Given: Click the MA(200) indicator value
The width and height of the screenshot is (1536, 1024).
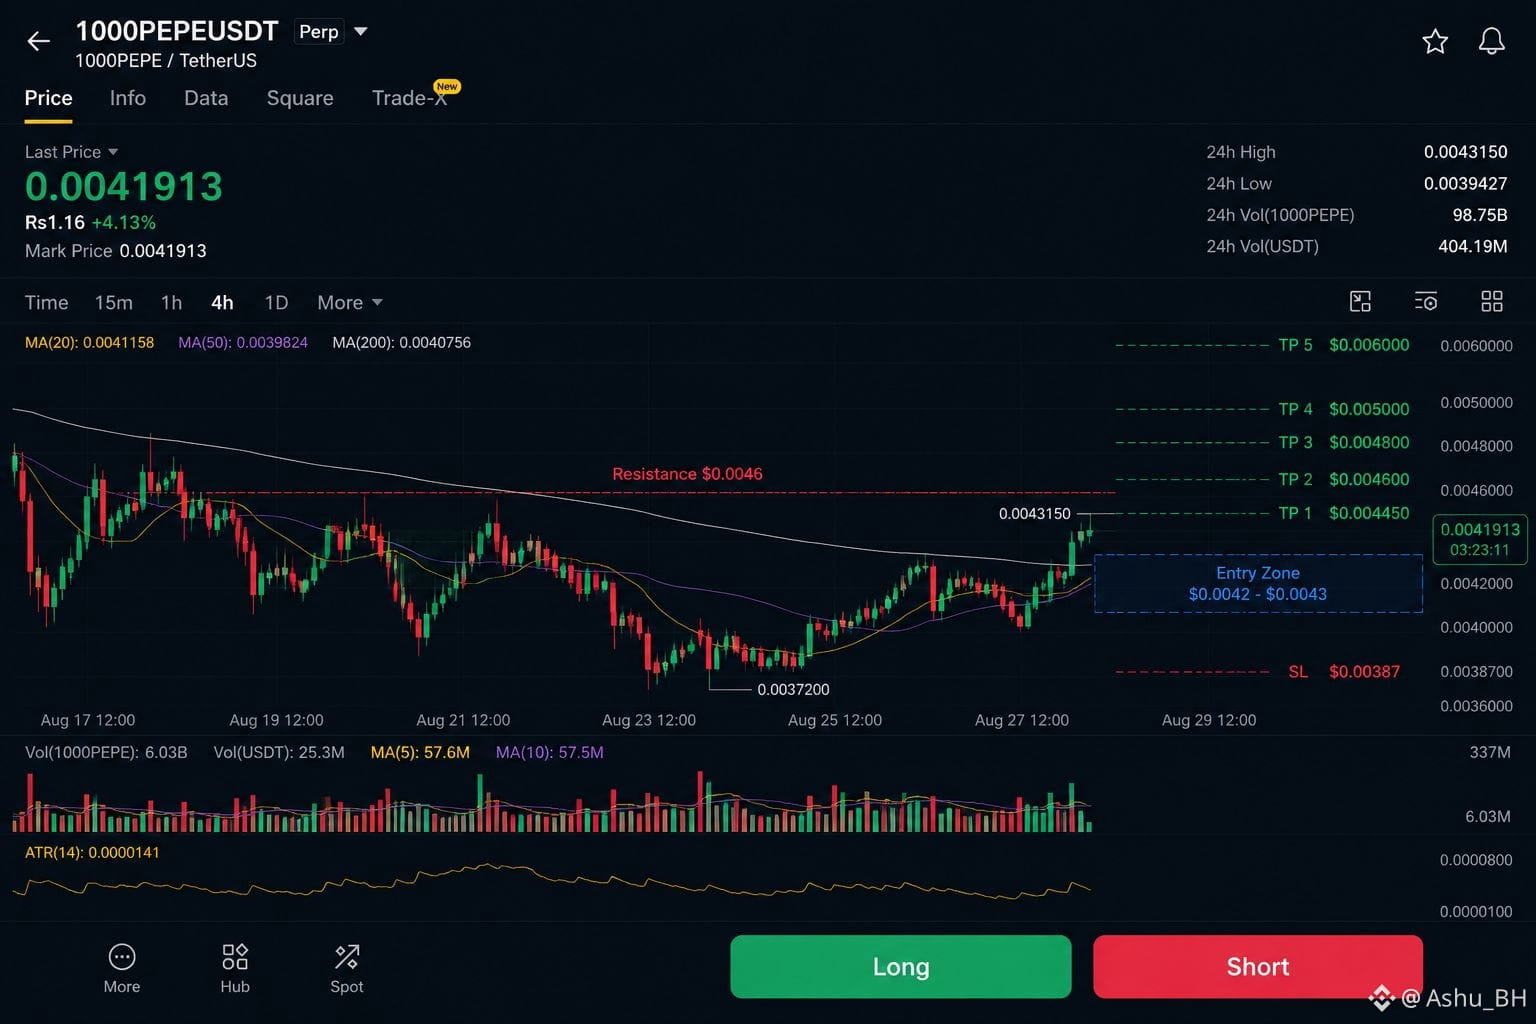Looking at the screenshot, I should click(401, 343).
